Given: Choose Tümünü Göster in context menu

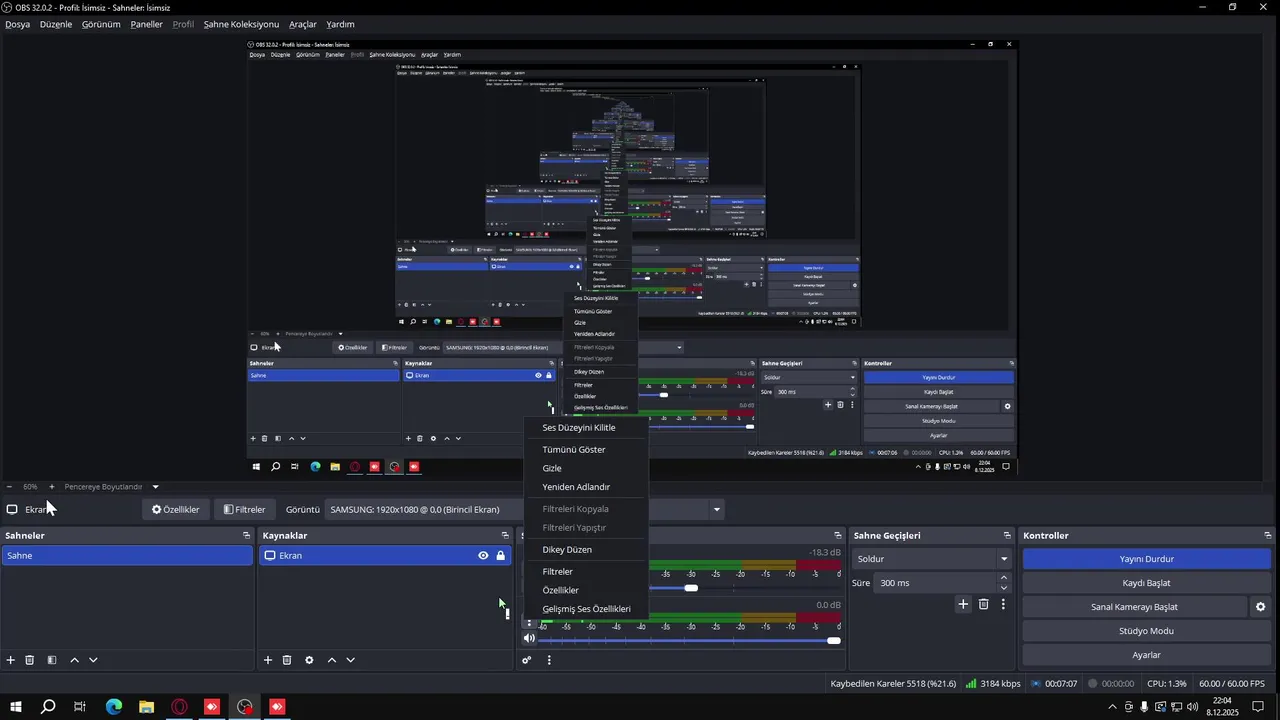Looking at the screenshot, I should point(587,450).
